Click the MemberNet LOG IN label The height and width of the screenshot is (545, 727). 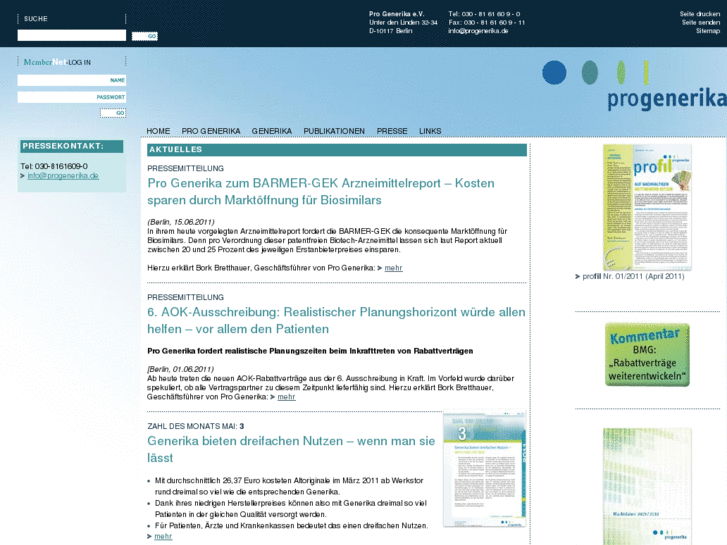pyautogui.click(x=57, y=62)
